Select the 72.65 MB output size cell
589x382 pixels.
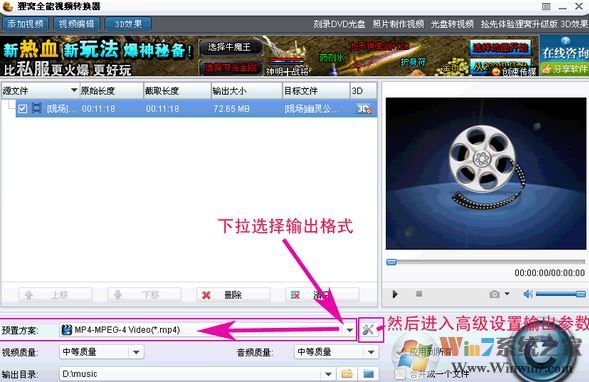tap(231, 109)
